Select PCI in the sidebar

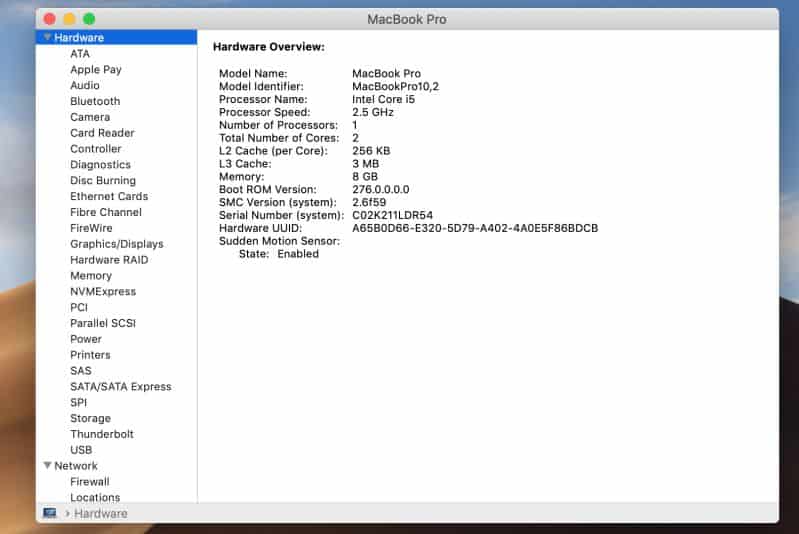(x=79, y=307)
